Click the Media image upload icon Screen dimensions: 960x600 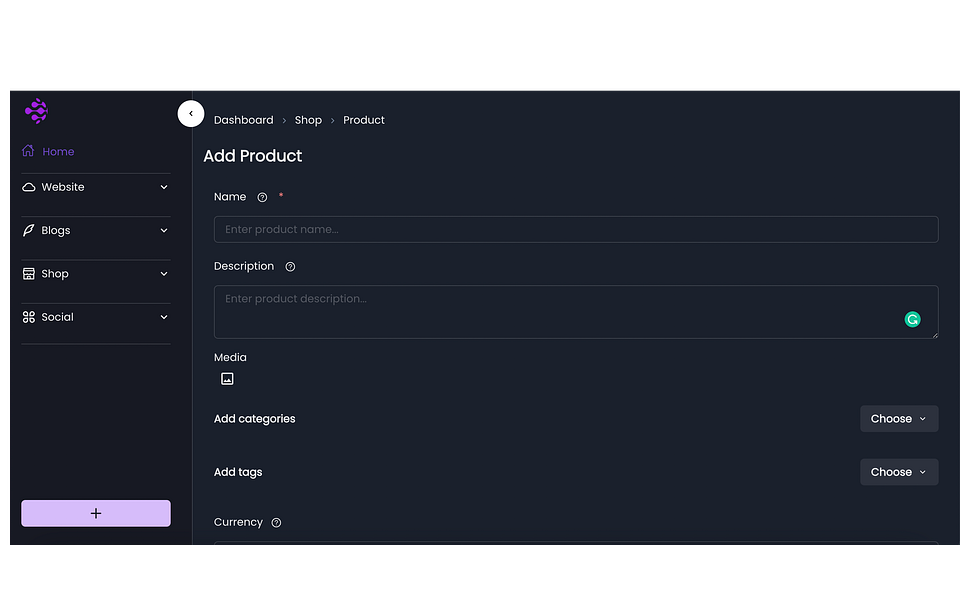coord(227,379)
